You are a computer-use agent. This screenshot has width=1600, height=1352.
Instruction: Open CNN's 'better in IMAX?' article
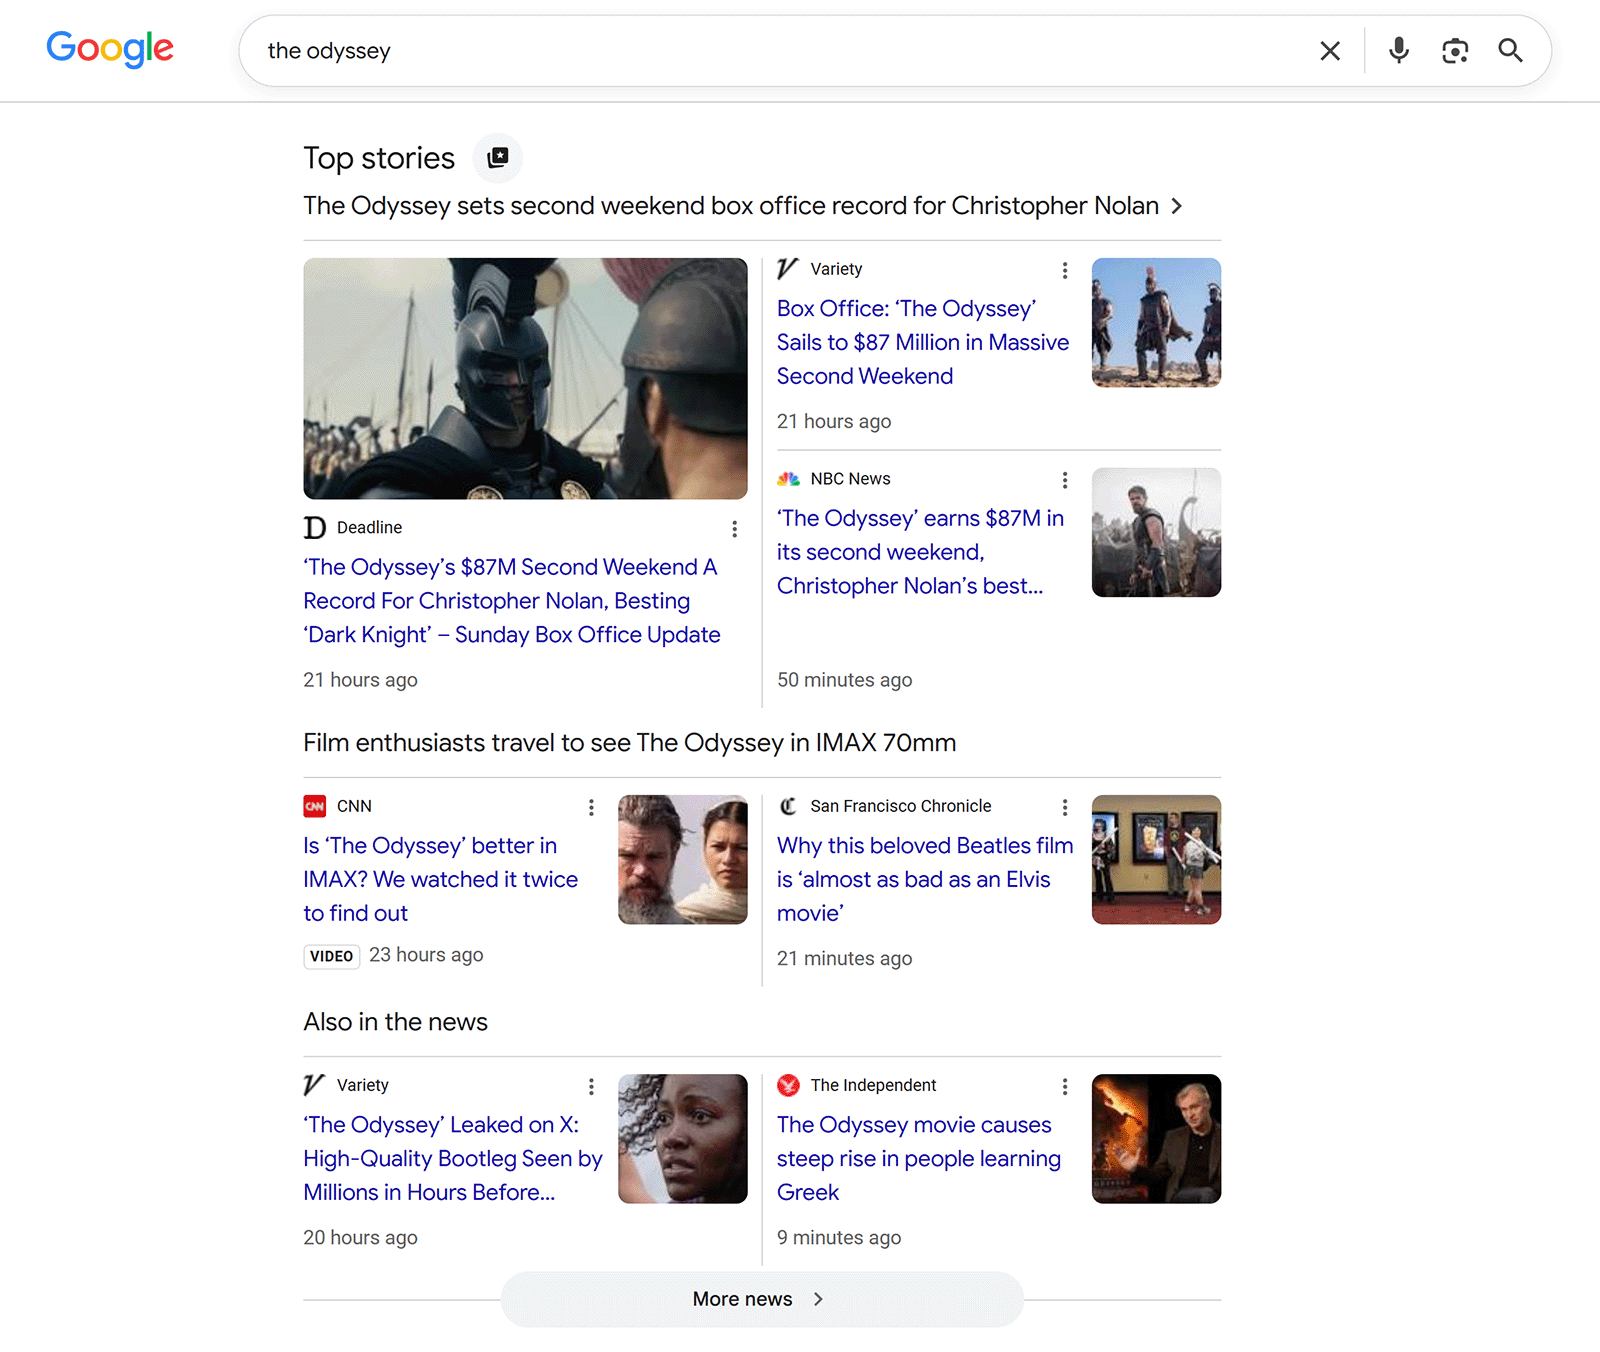441,879
